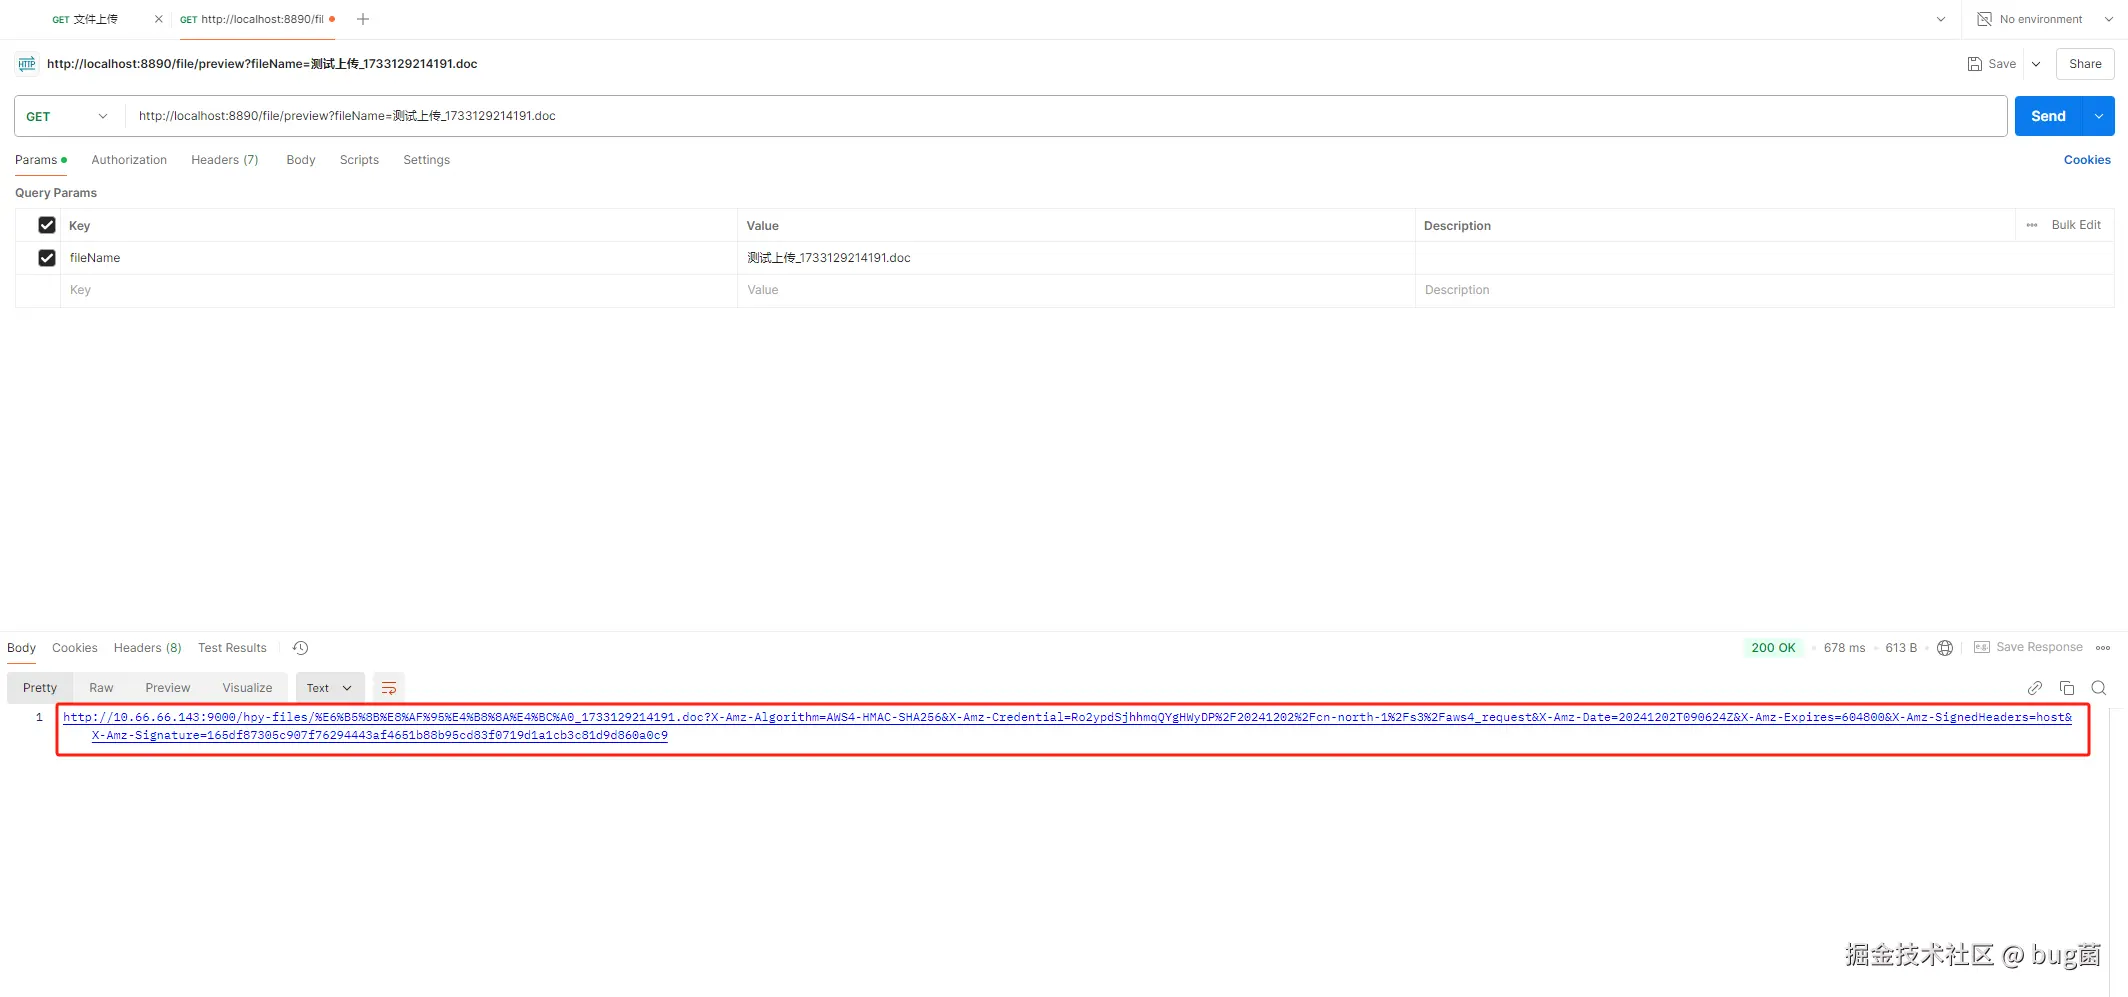Search the response with magnifier icon
The image size is (2128, 997).
click(x=2099, y=688)
